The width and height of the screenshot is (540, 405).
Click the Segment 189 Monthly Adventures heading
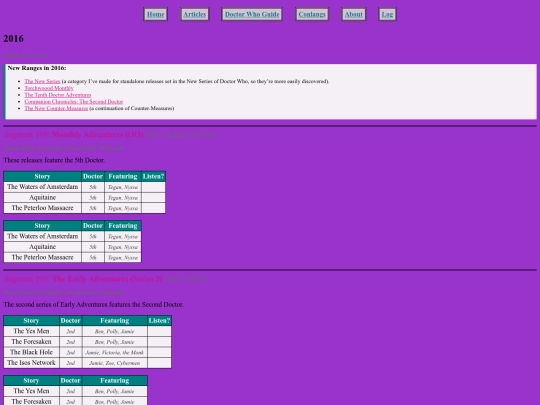coord(111,134)
